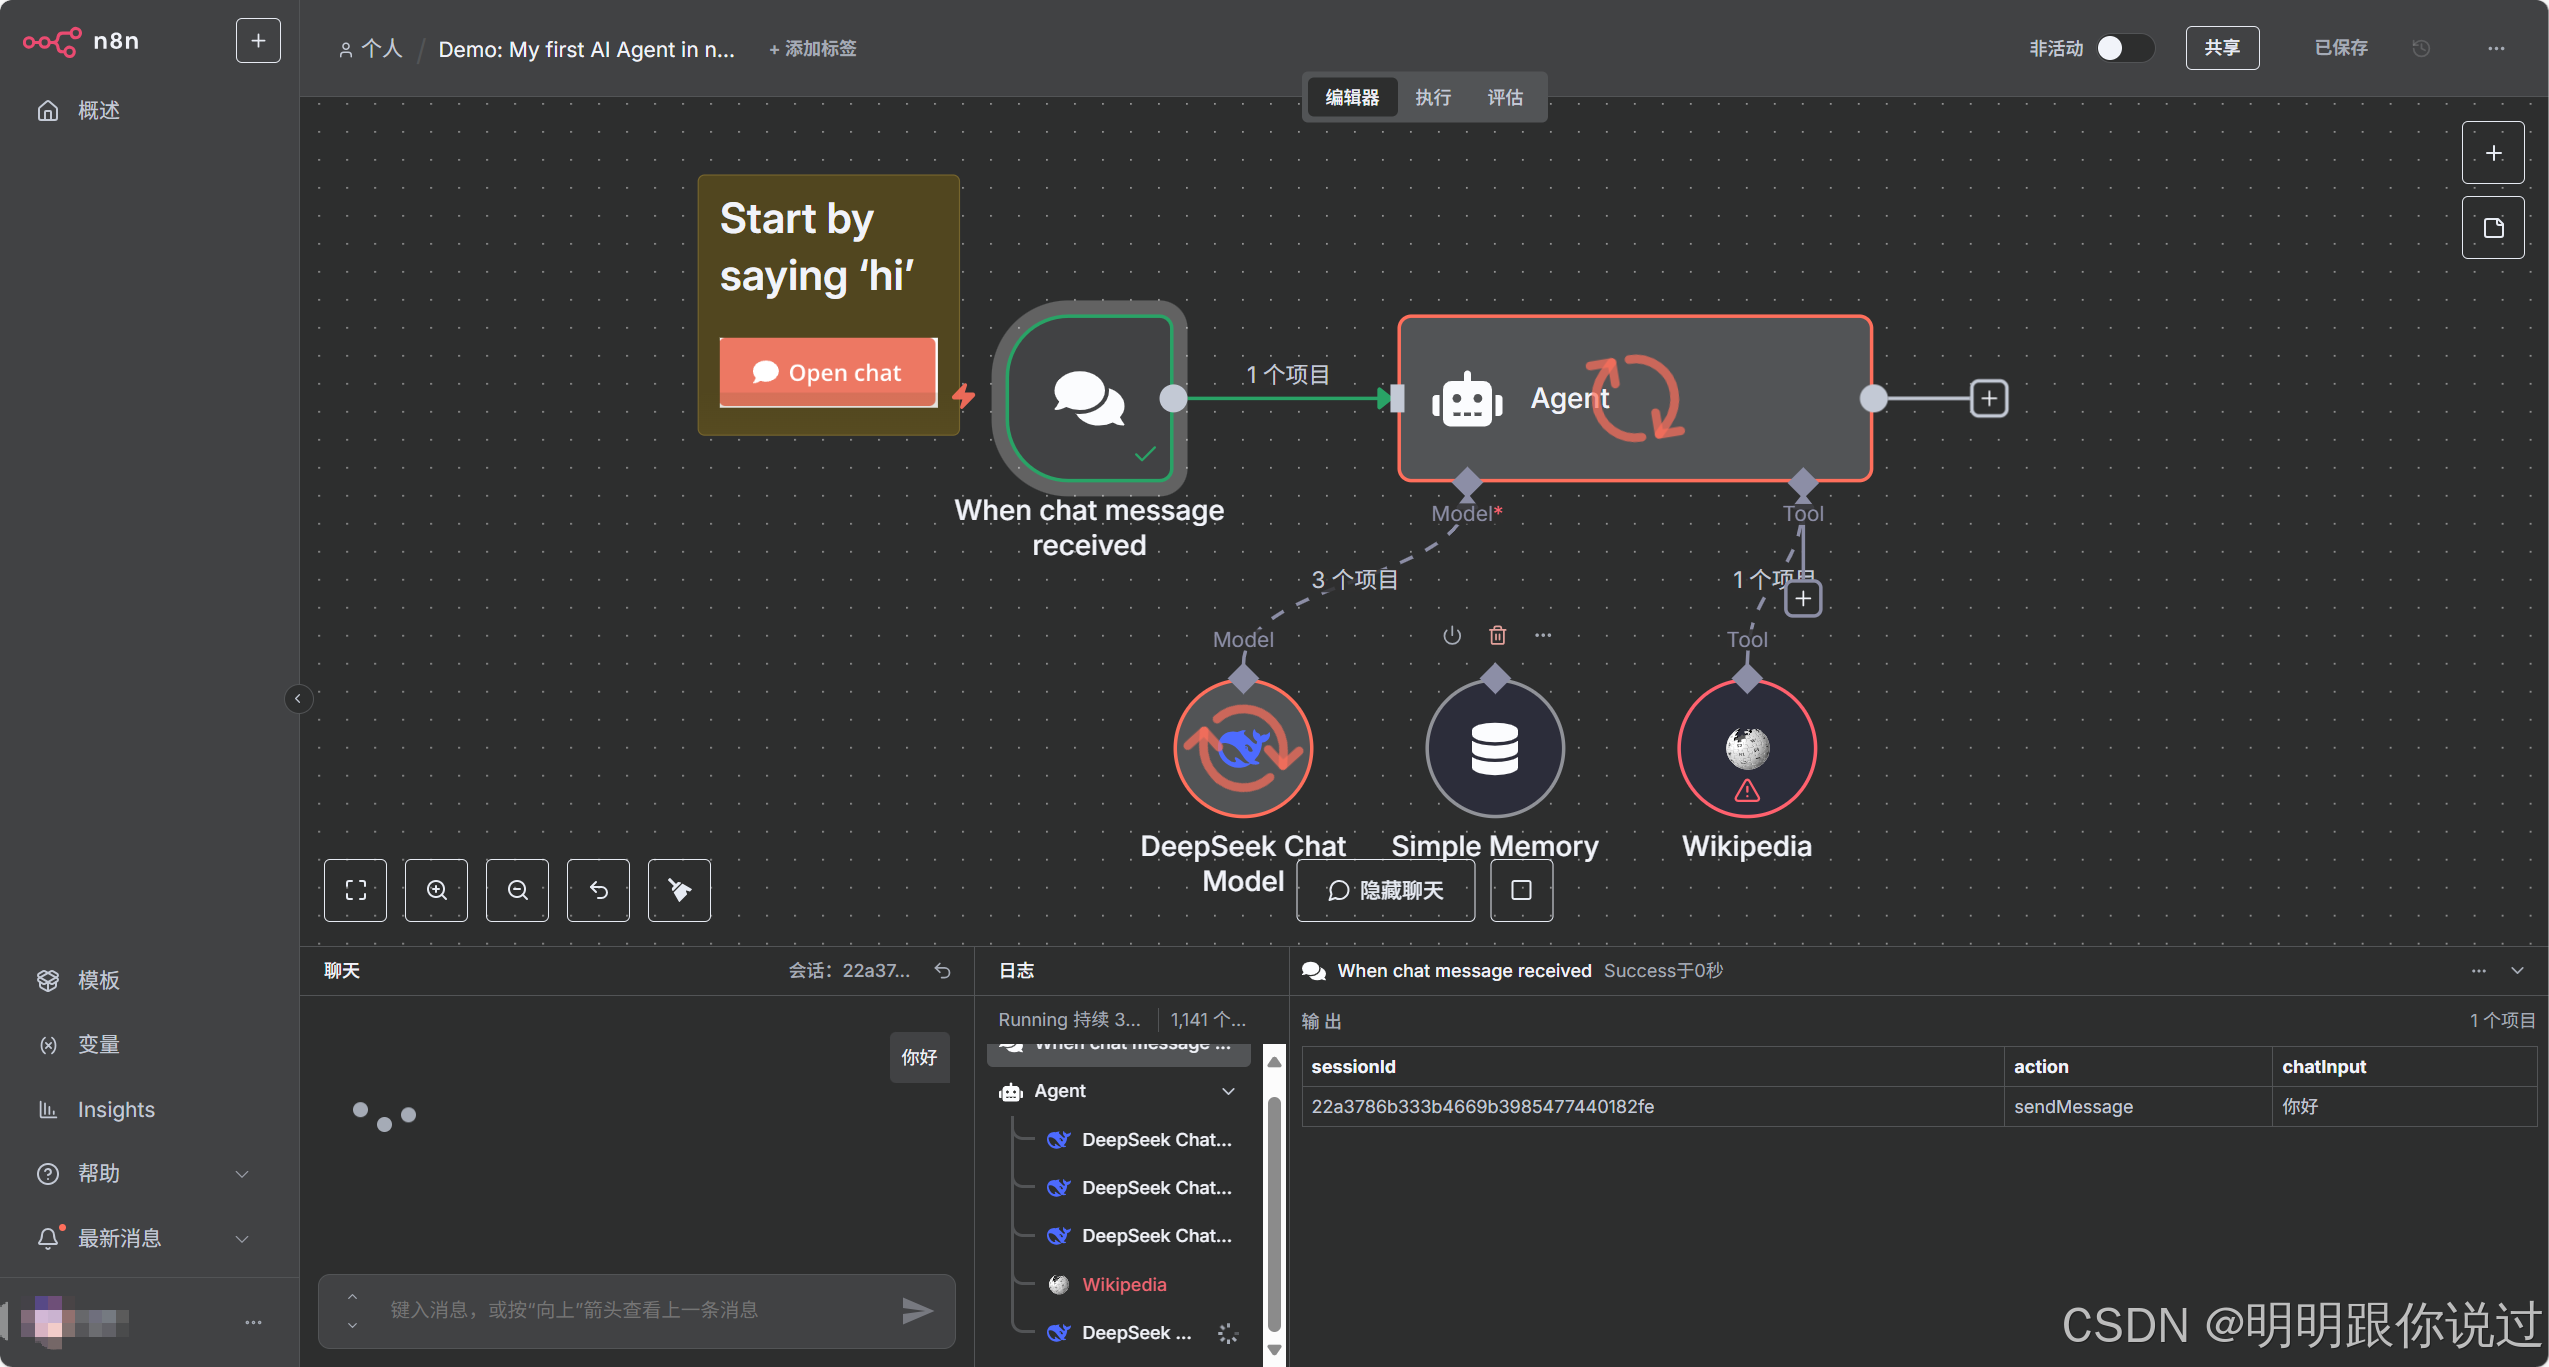Image resolution: width=2549 pixels, height=1367 pixels.
Task: Zoom out on the canvas
Action: coord(517,890)
